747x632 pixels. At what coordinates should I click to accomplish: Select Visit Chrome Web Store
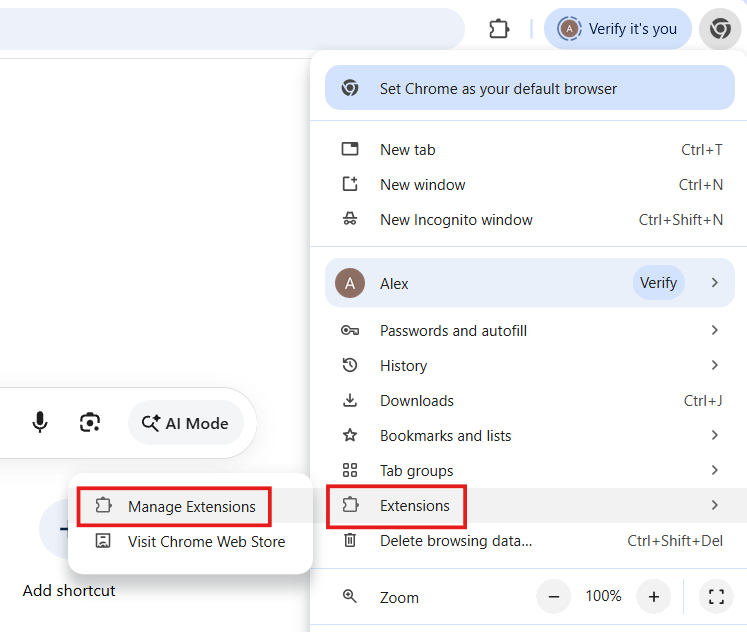pyautogui.click(x=191, y=542)
